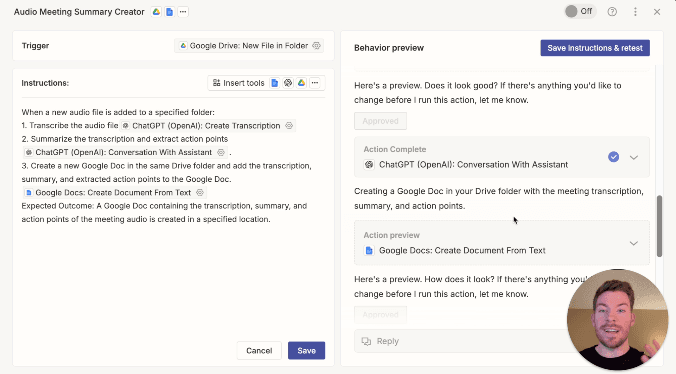
Task: Click the Google Docs icon beside the title
Action: tap(169, 12)
